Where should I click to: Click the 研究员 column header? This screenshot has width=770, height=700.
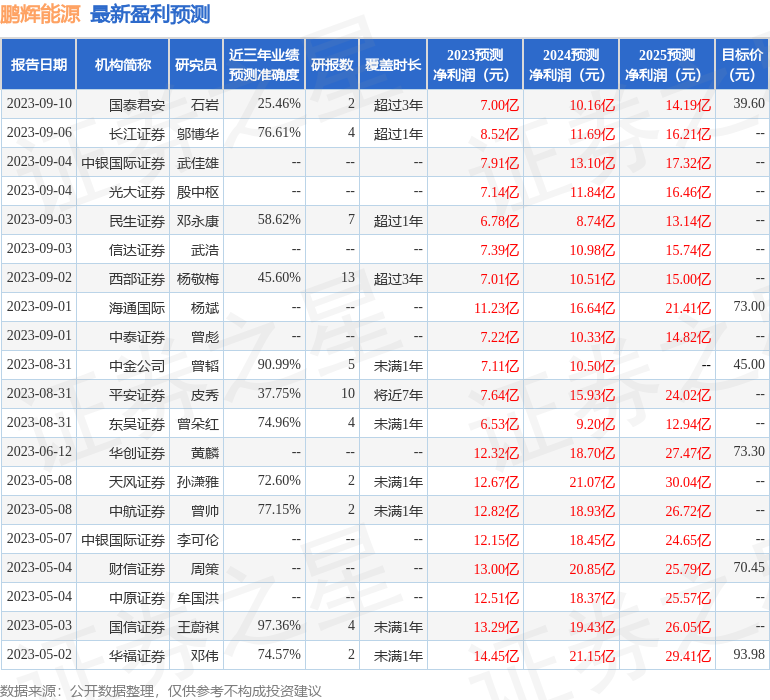tap(196, 65)
